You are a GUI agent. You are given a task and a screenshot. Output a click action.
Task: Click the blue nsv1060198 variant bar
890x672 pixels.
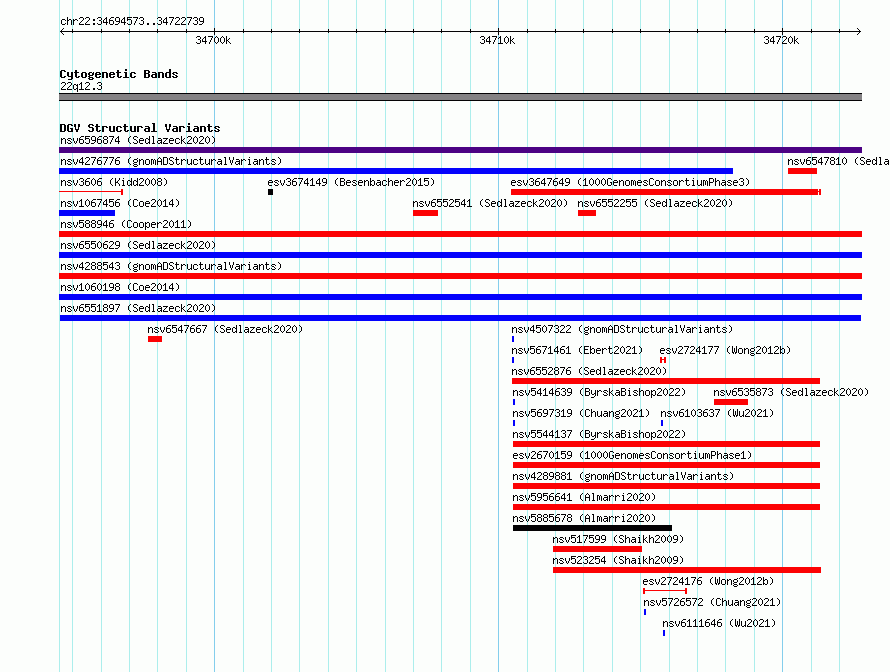460,297
